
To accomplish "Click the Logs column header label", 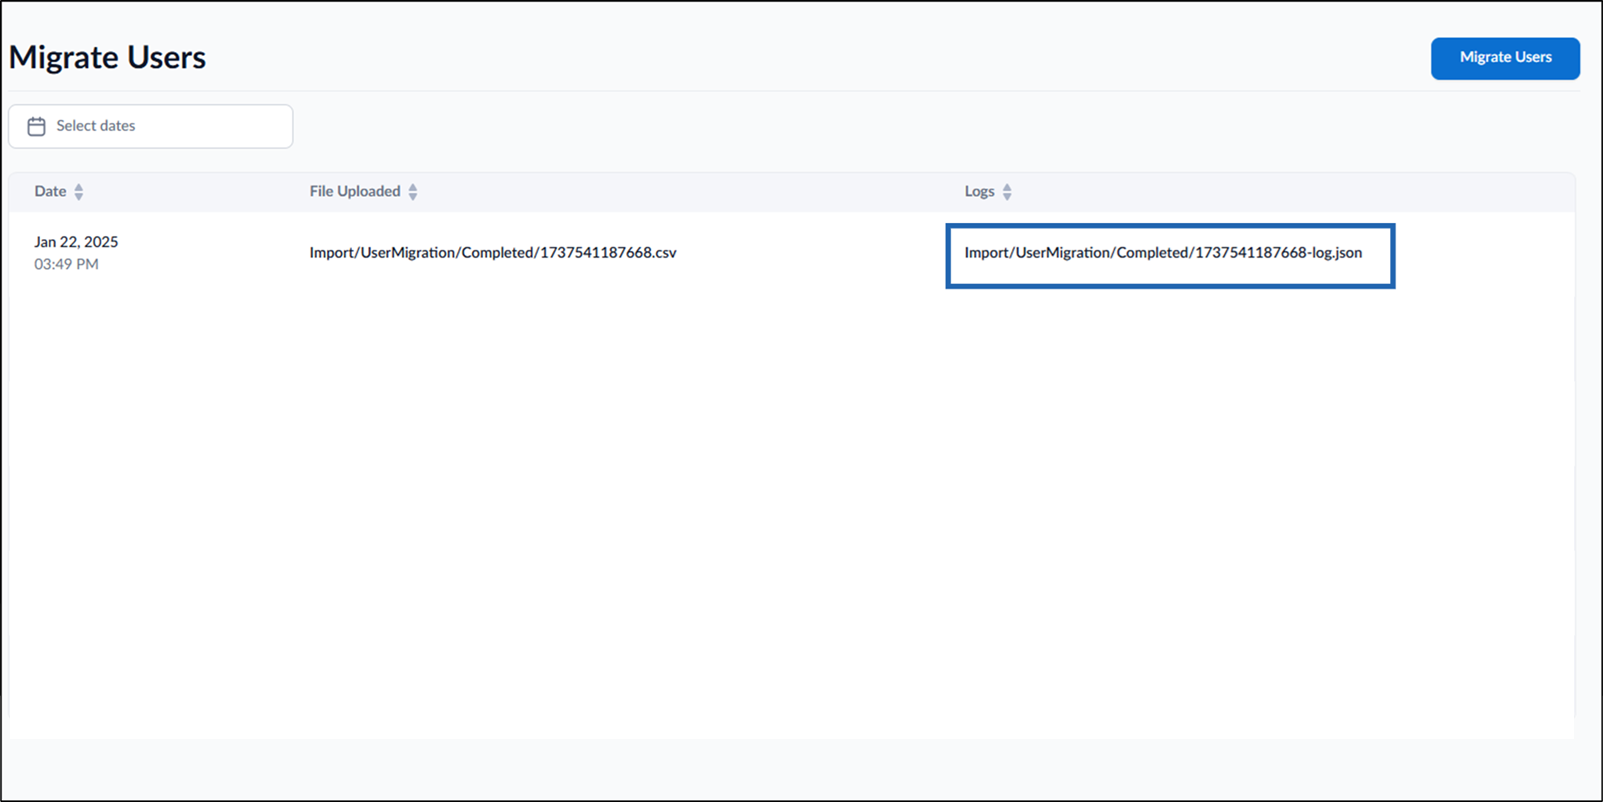I will (979, 192).
